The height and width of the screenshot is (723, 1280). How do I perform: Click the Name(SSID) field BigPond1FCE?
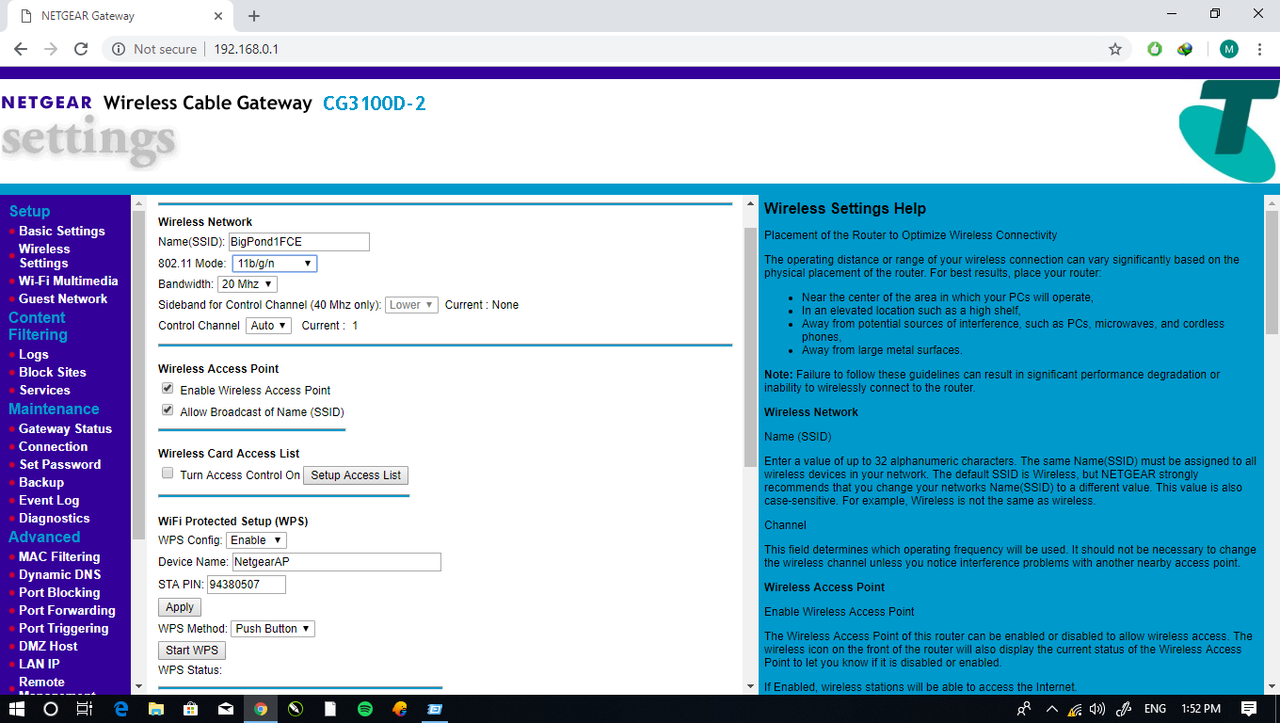[x=298, y=242]
